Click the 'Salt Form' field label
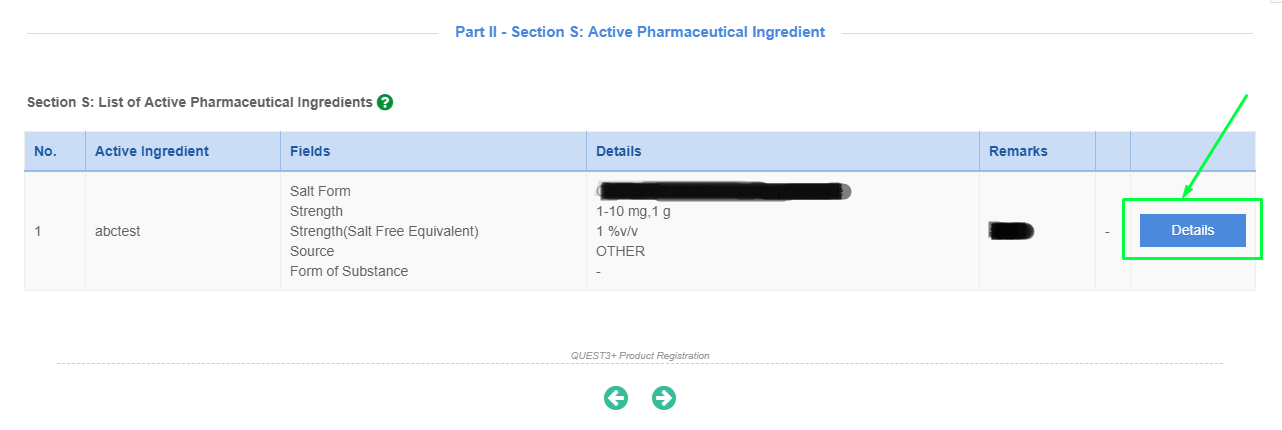This screenshot has height=430, width=1282. pos(320,191)
